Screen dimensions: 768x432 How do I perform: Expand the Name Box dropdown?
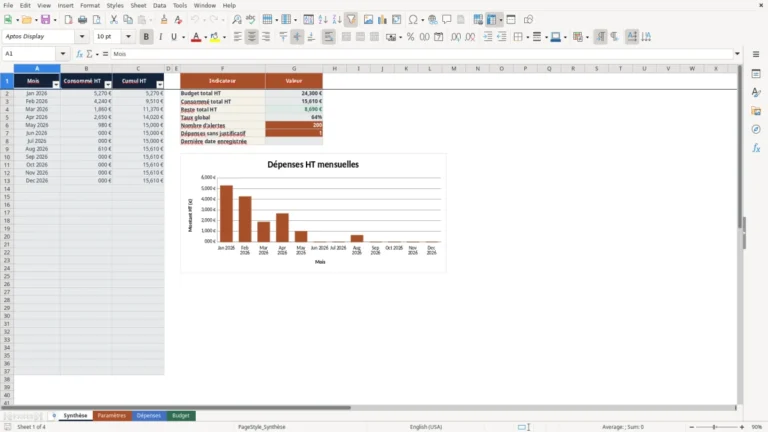click(63, 54)
